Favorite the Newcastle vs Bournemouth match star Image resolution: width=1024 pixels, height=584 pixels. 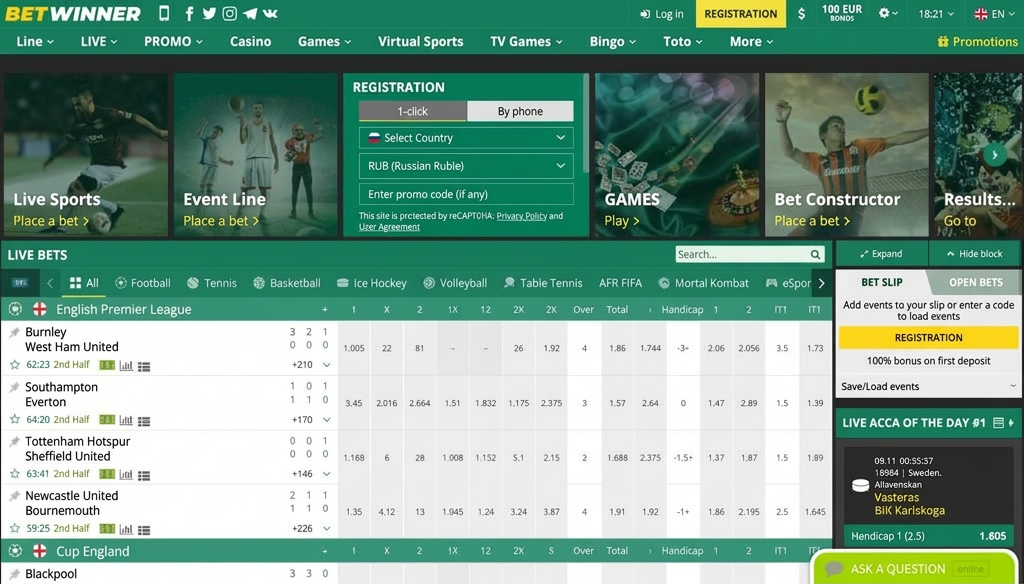click(x=14, y=528)
